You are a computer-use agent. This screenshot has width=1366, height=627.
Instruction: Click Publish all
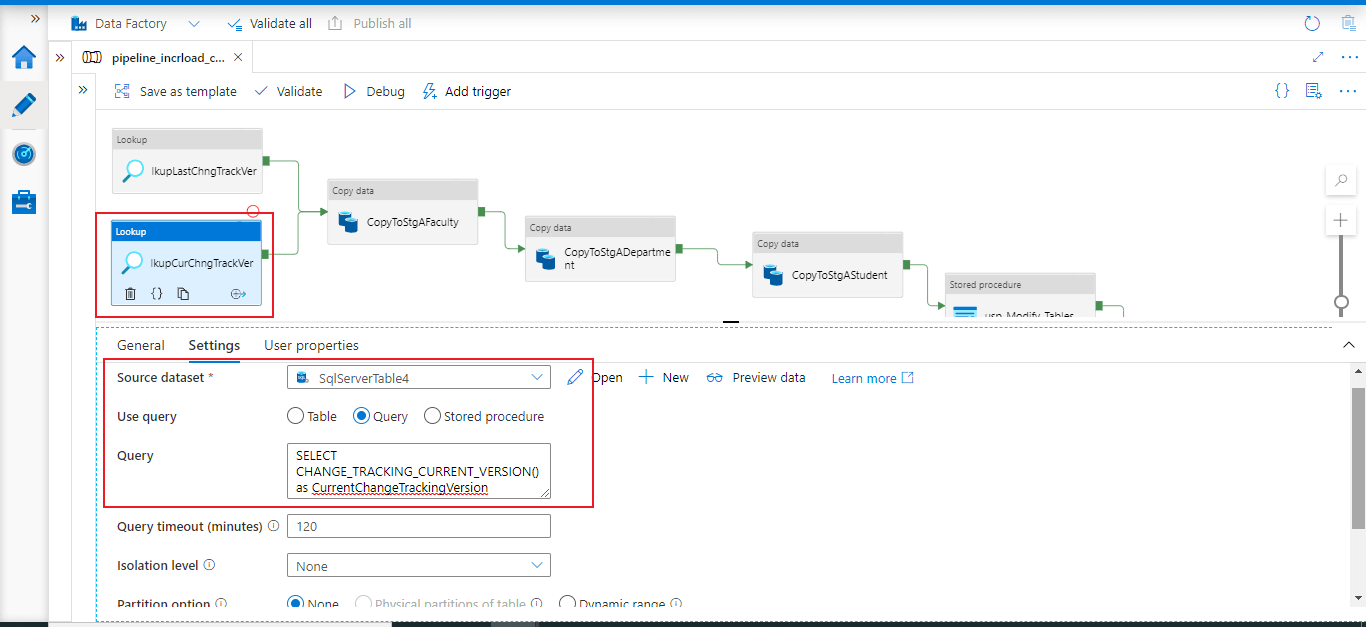(369, 23)
